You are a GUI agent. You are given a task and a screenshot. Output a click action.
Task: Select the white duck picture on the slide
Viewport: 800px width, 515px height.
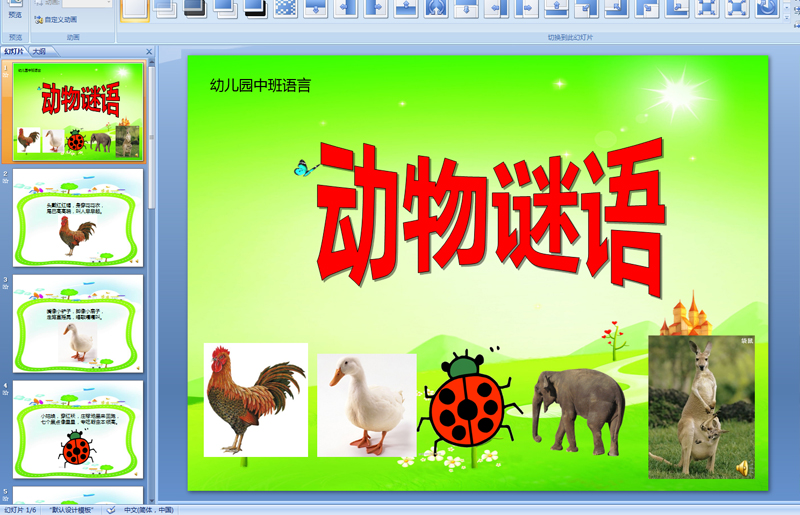point(367,405)
